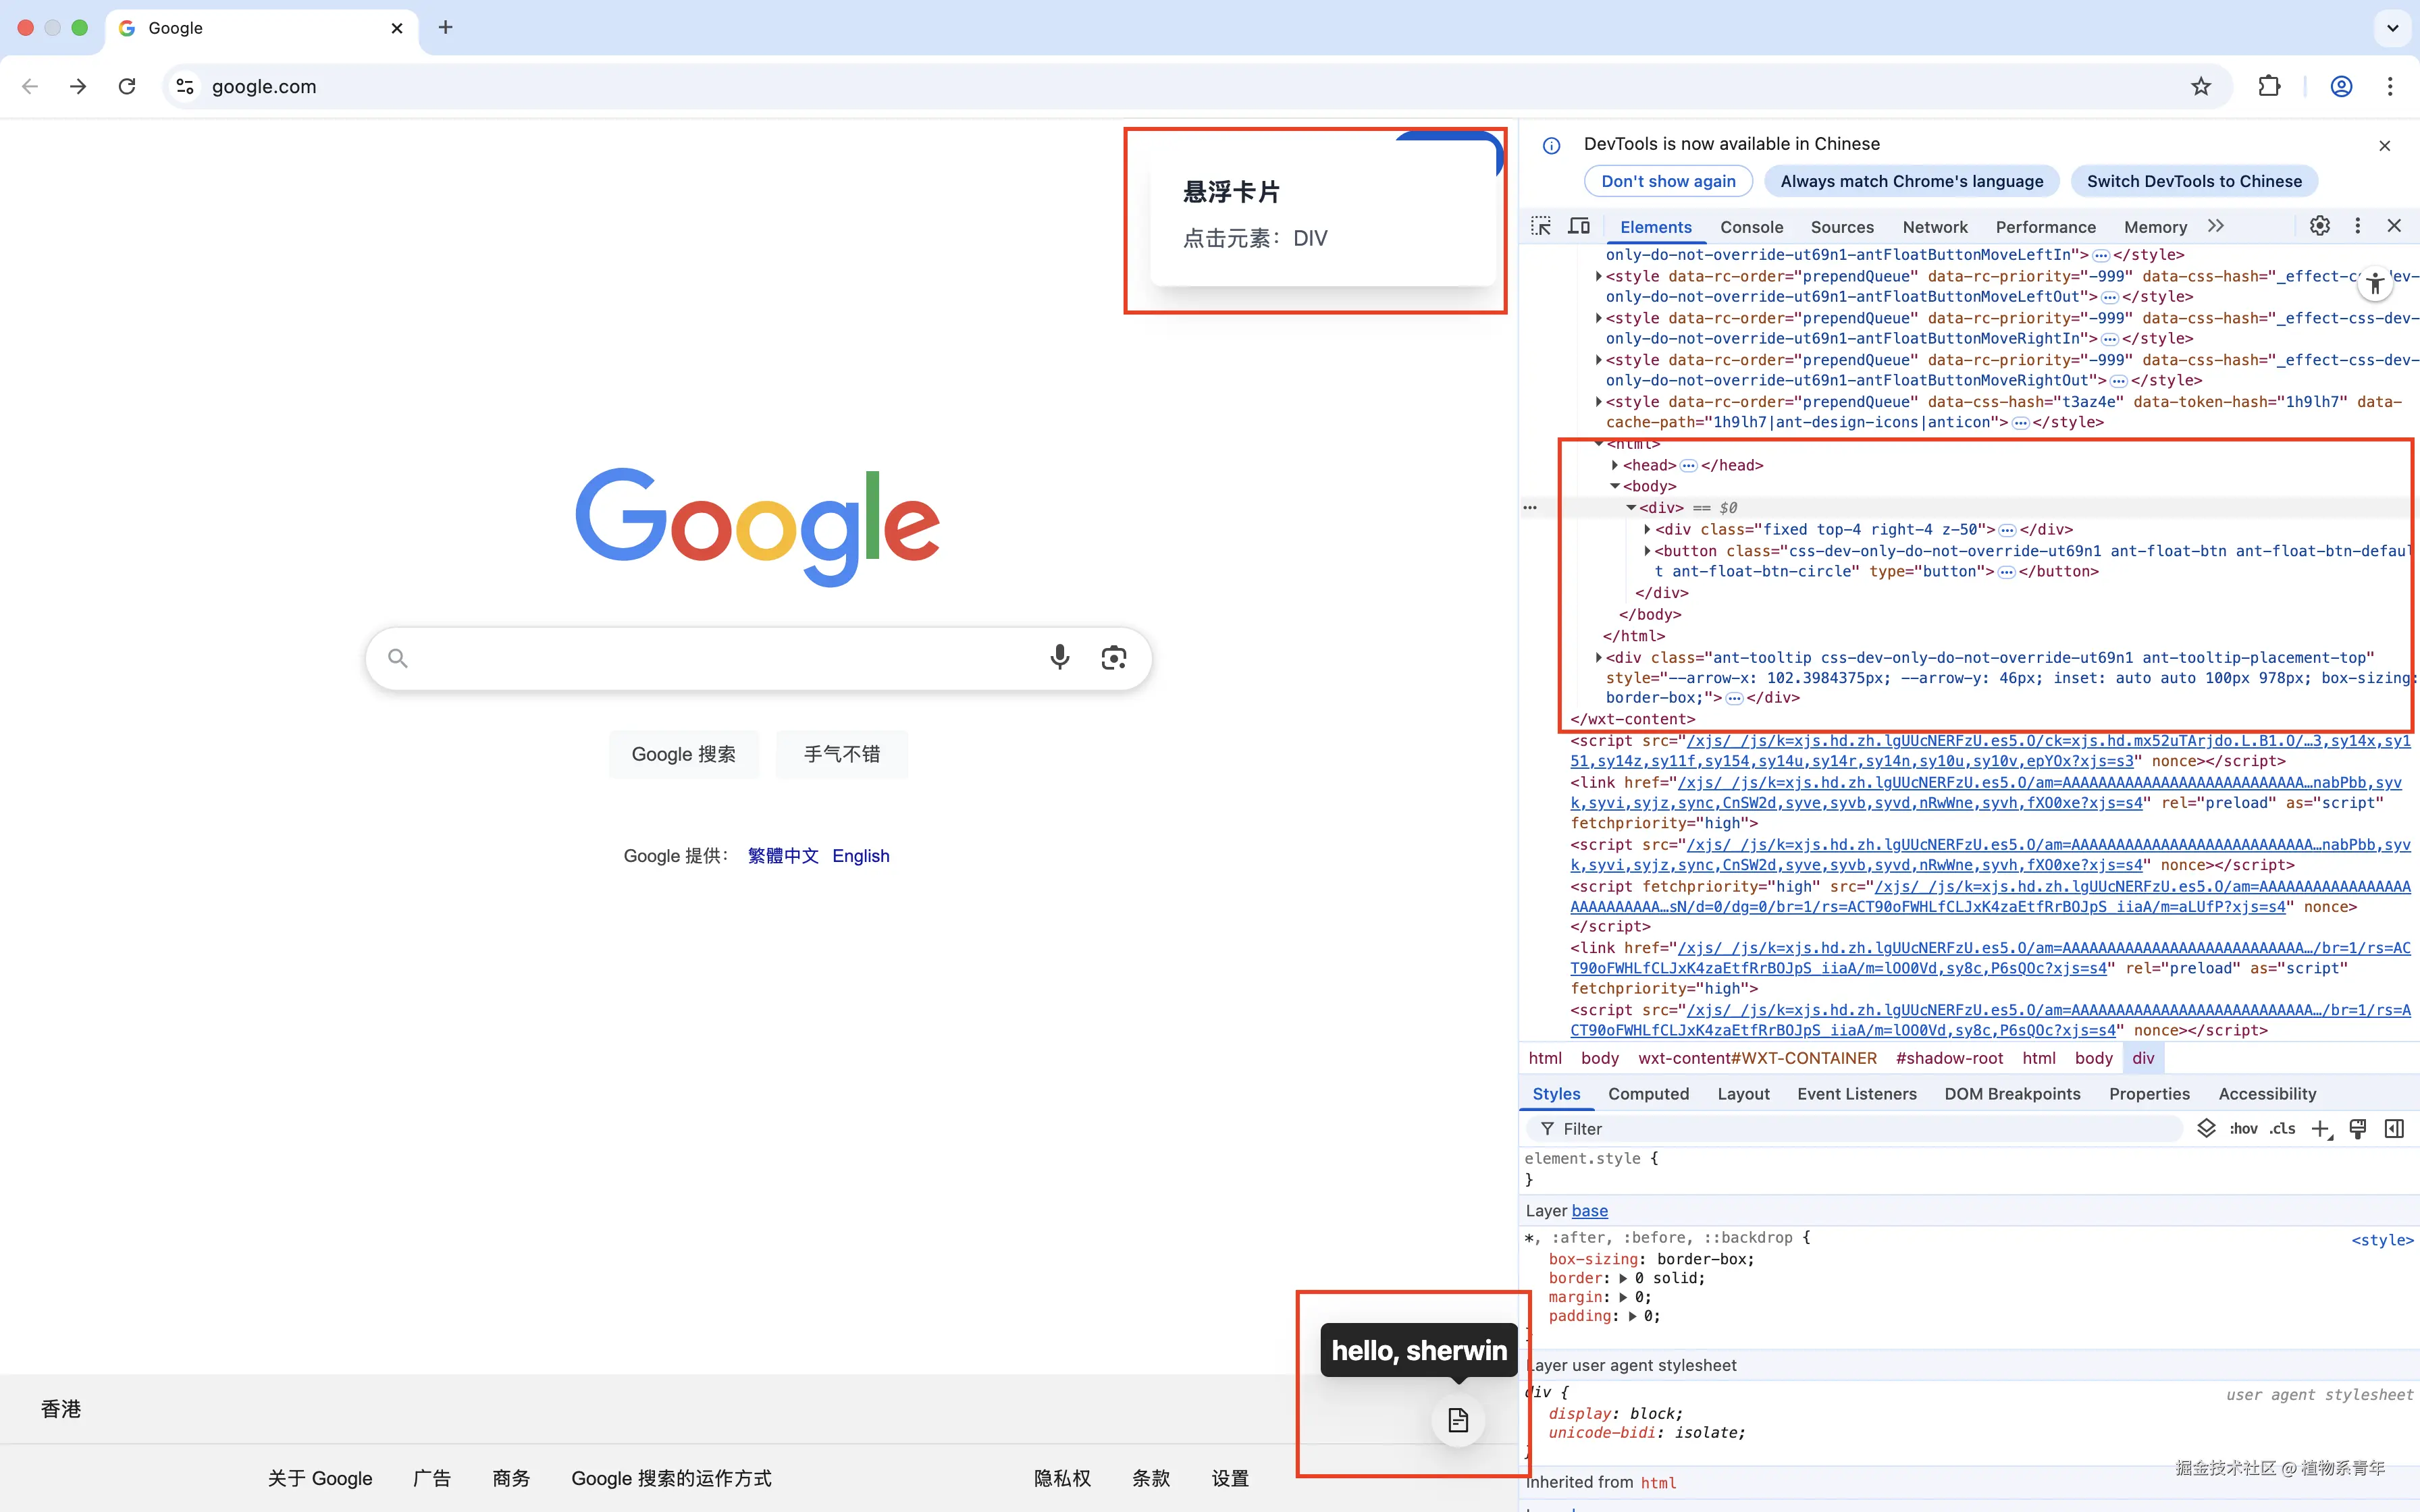This screenshot has width=2420, height=1512.
Task: Bookmark this page with the star icon
Action: [x=2201, y=87]
